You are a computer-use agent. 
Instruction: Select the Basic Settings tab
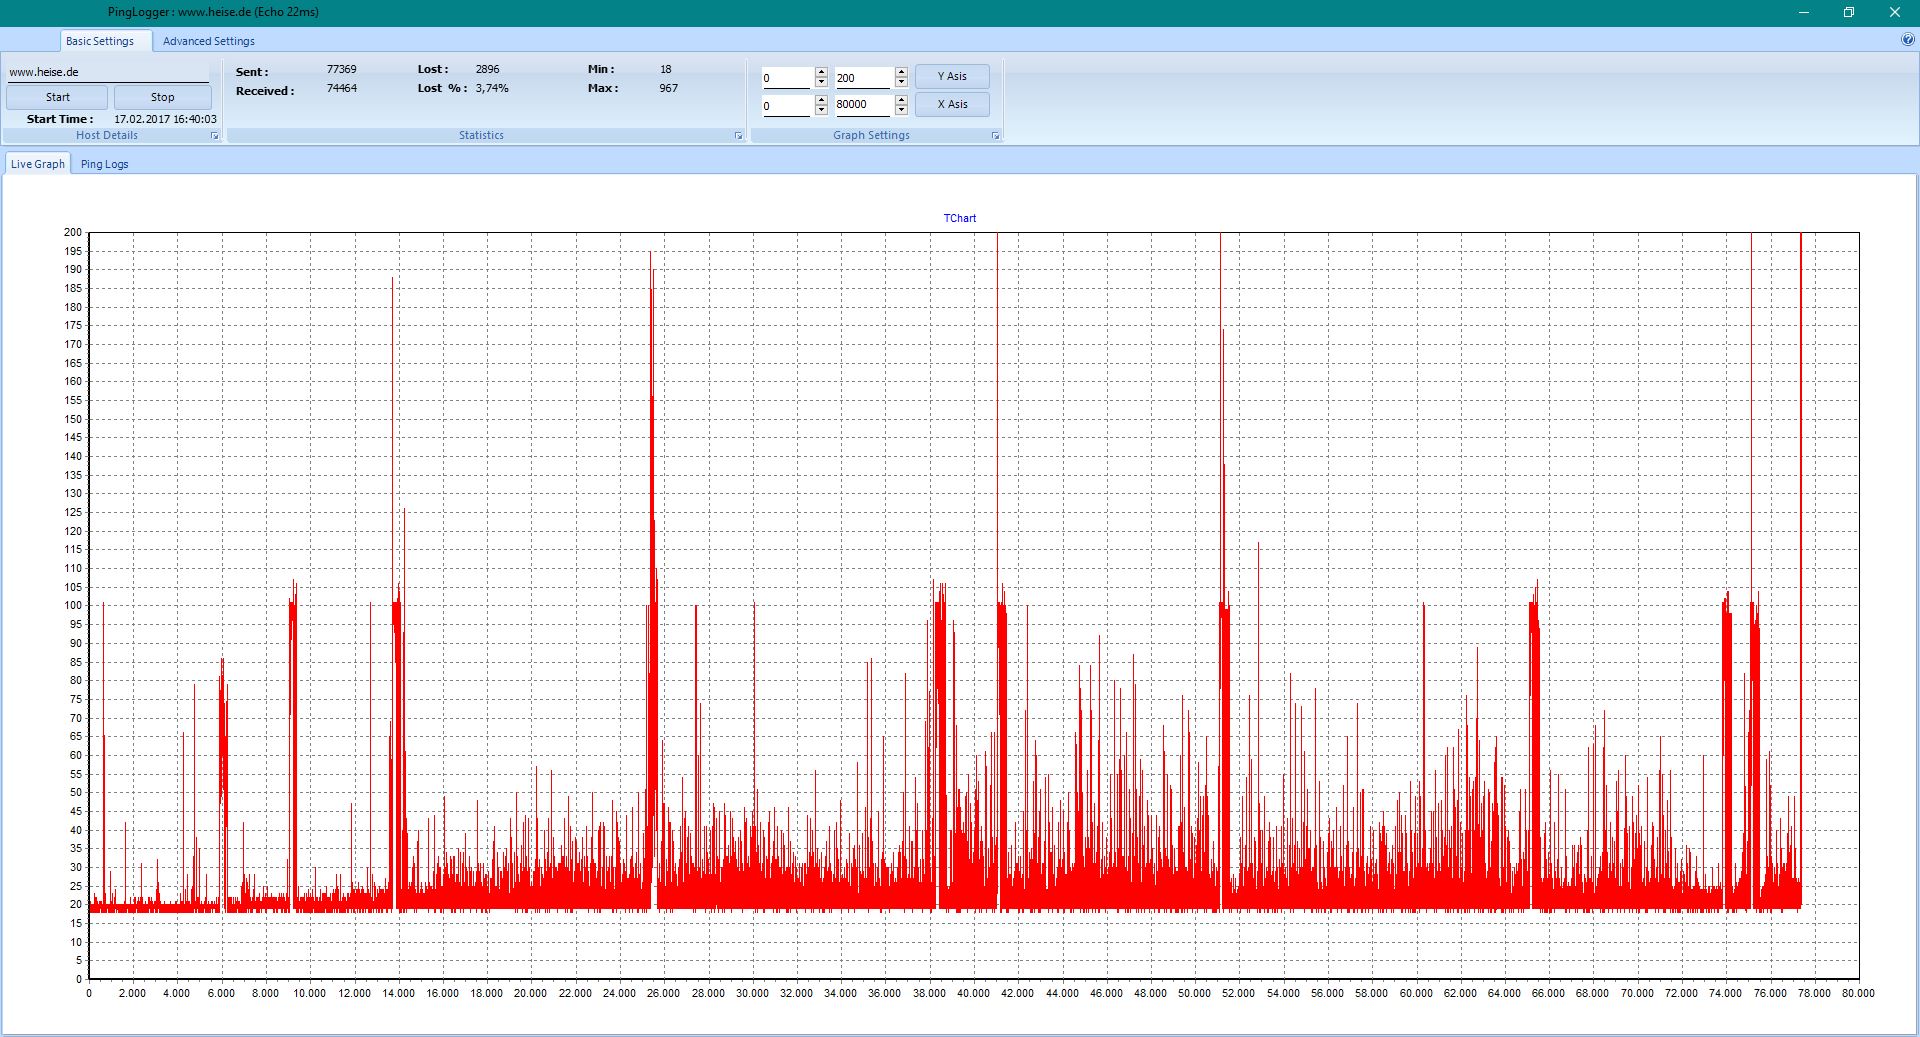[100, 41]
